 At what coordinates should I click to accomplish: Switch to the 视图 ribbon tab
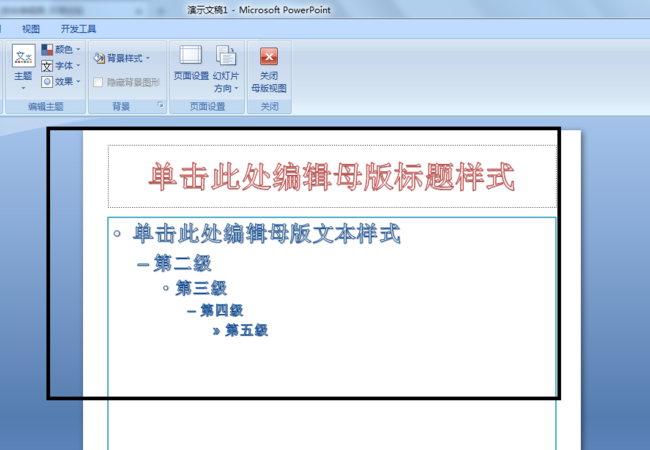pos(31,29)
